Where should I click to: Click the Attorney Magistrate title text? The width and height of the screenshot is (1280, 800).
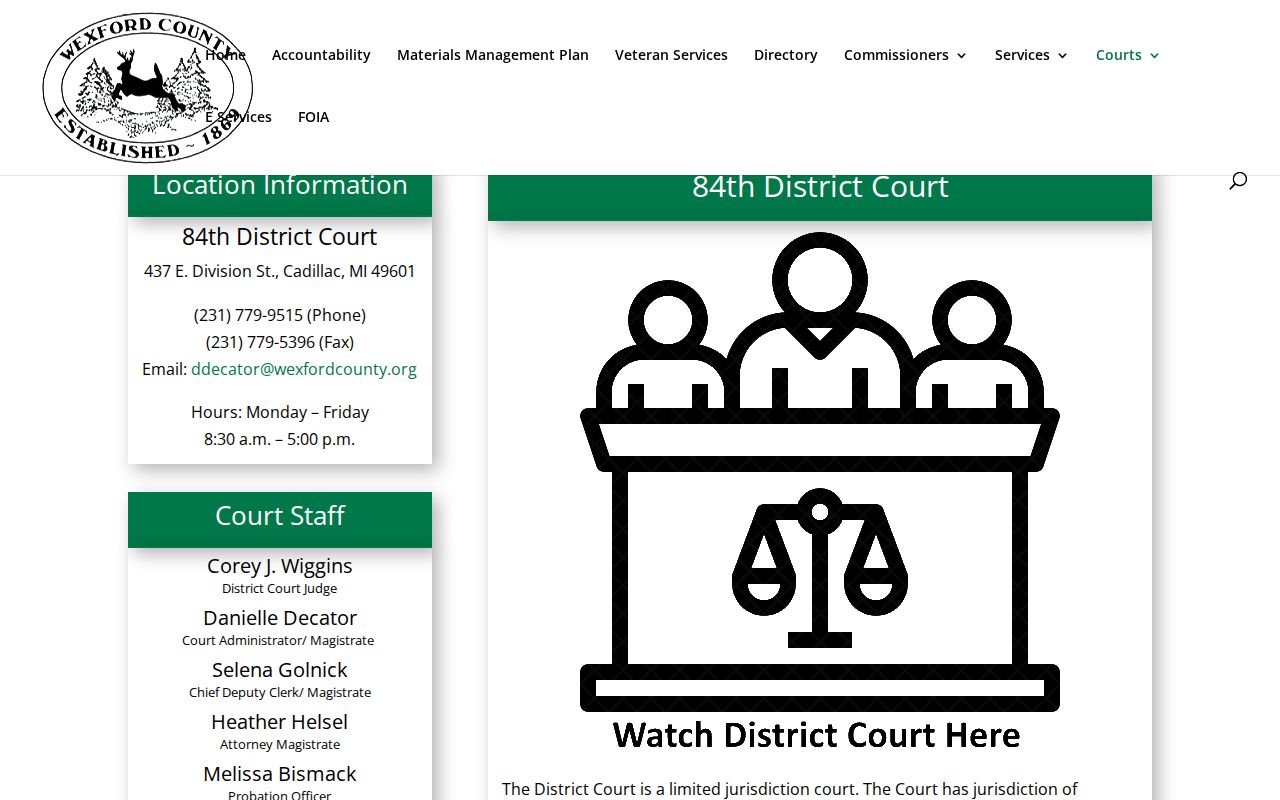280,745
